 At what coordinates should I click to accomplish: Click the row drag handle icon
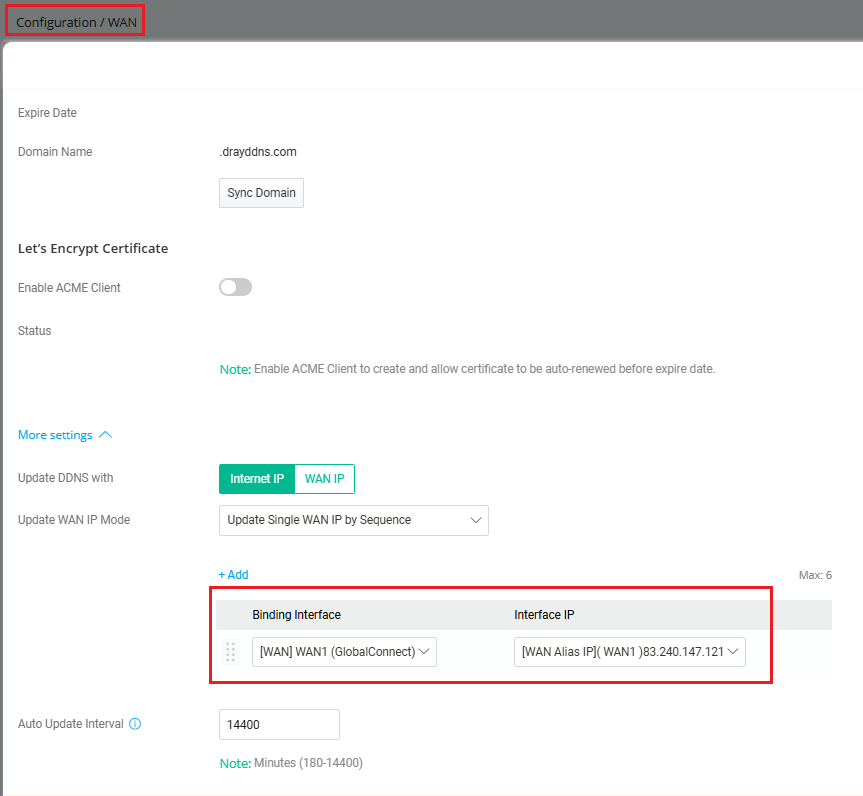[x=230, y=652]
